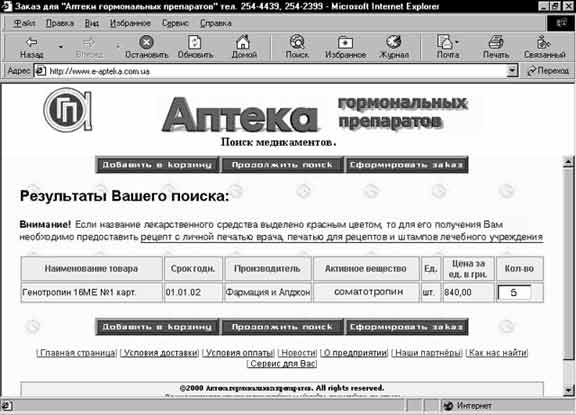Viewport: 576px width, 415px height.
Task: Open Сервис для Вас link
Action: [x=282, y=363]
